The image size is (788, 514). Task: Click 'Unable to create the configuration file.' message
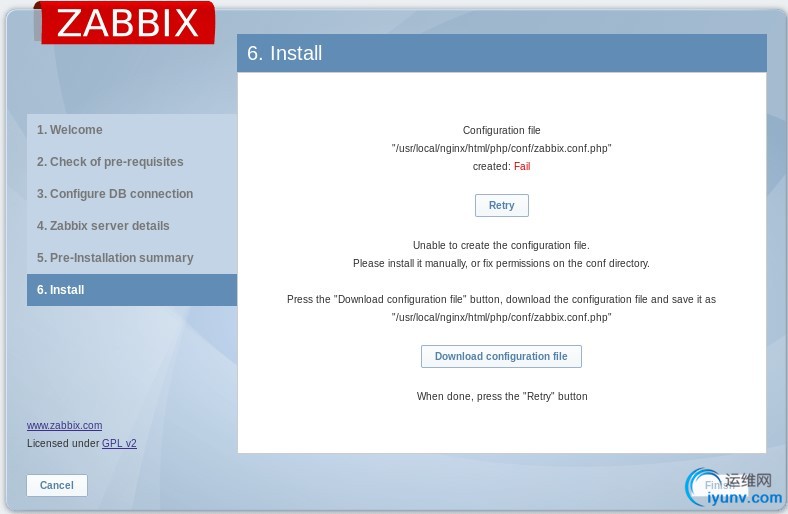[x=501, y=245]
